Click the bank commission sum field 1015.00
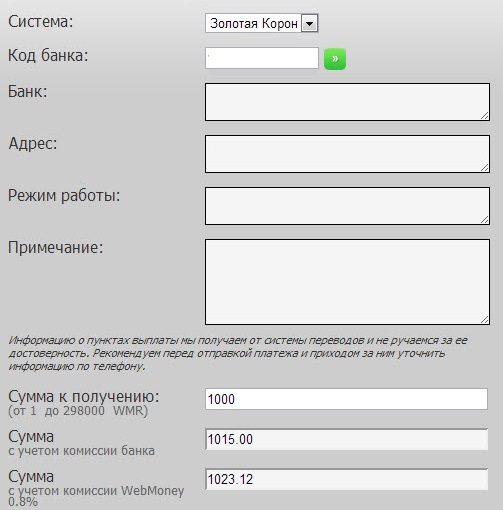 pos(347,439)
